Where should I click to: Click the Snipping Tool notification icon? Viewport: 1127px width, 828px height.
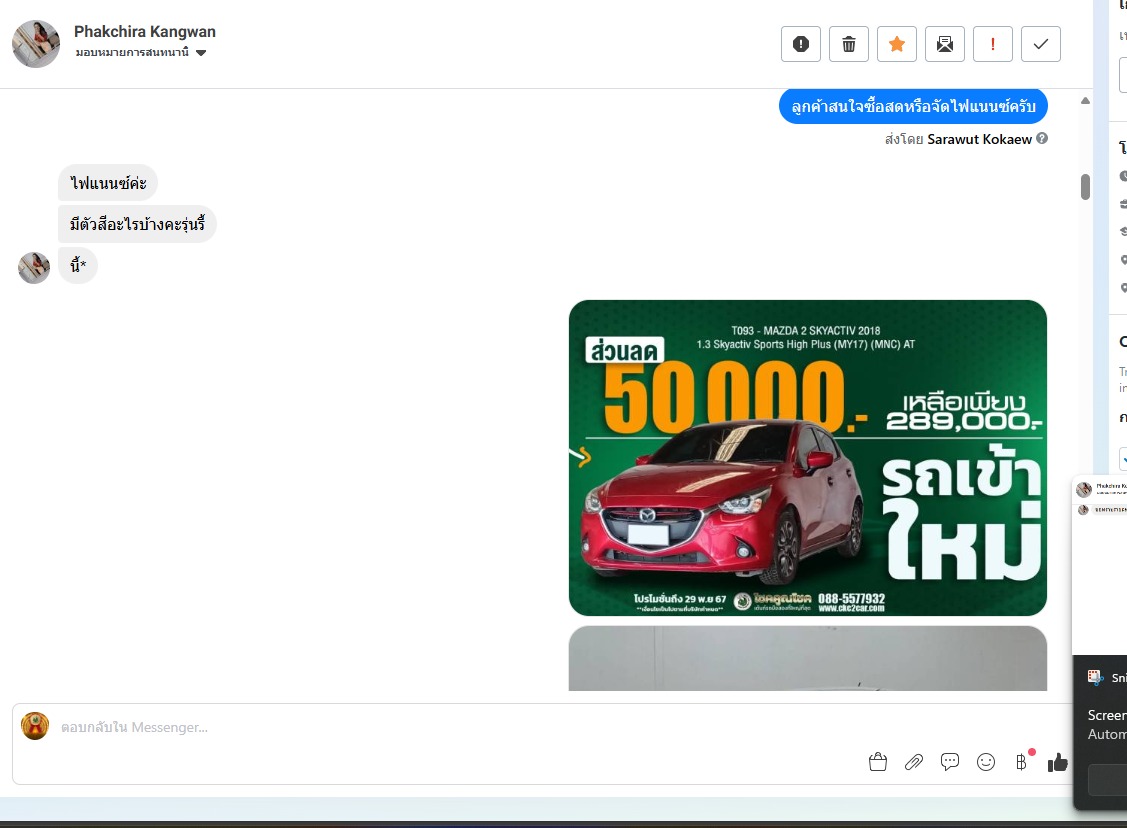(x=1095, y=677)
